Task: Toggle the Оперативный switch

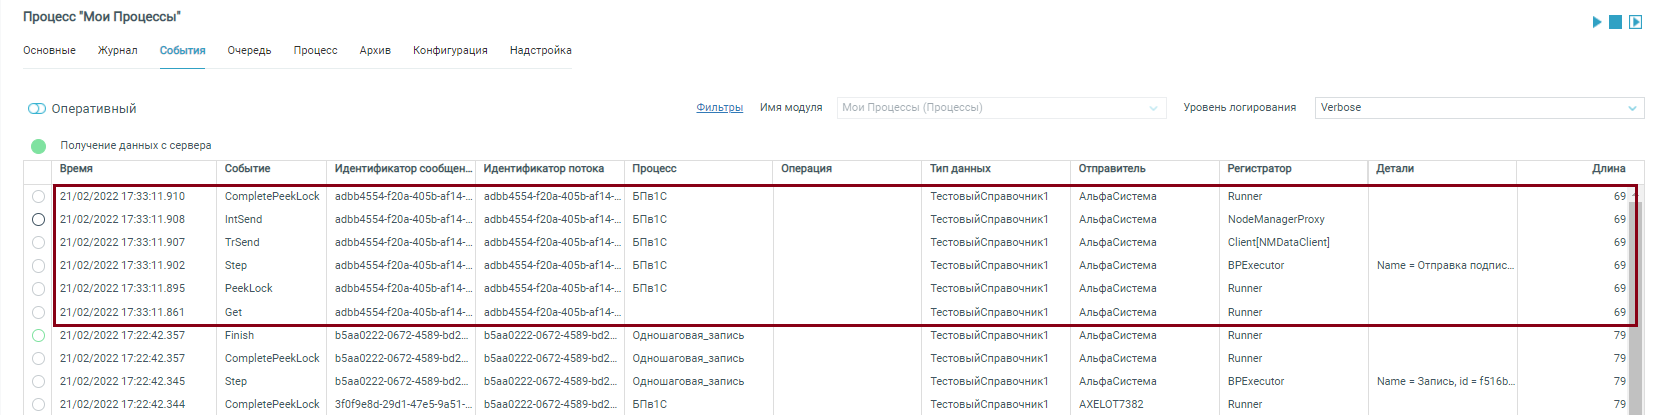Action: 37,109
